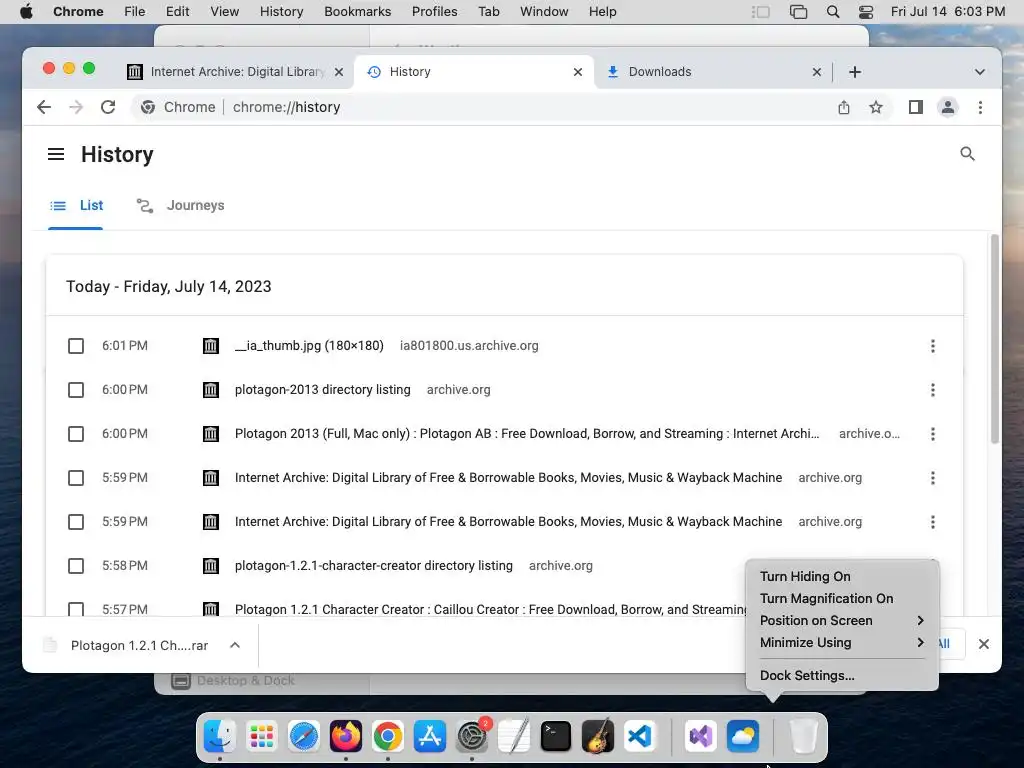Toggle Chrome's side panel icon
This screenshot has width=1024, height=768.
coord(916,107)
